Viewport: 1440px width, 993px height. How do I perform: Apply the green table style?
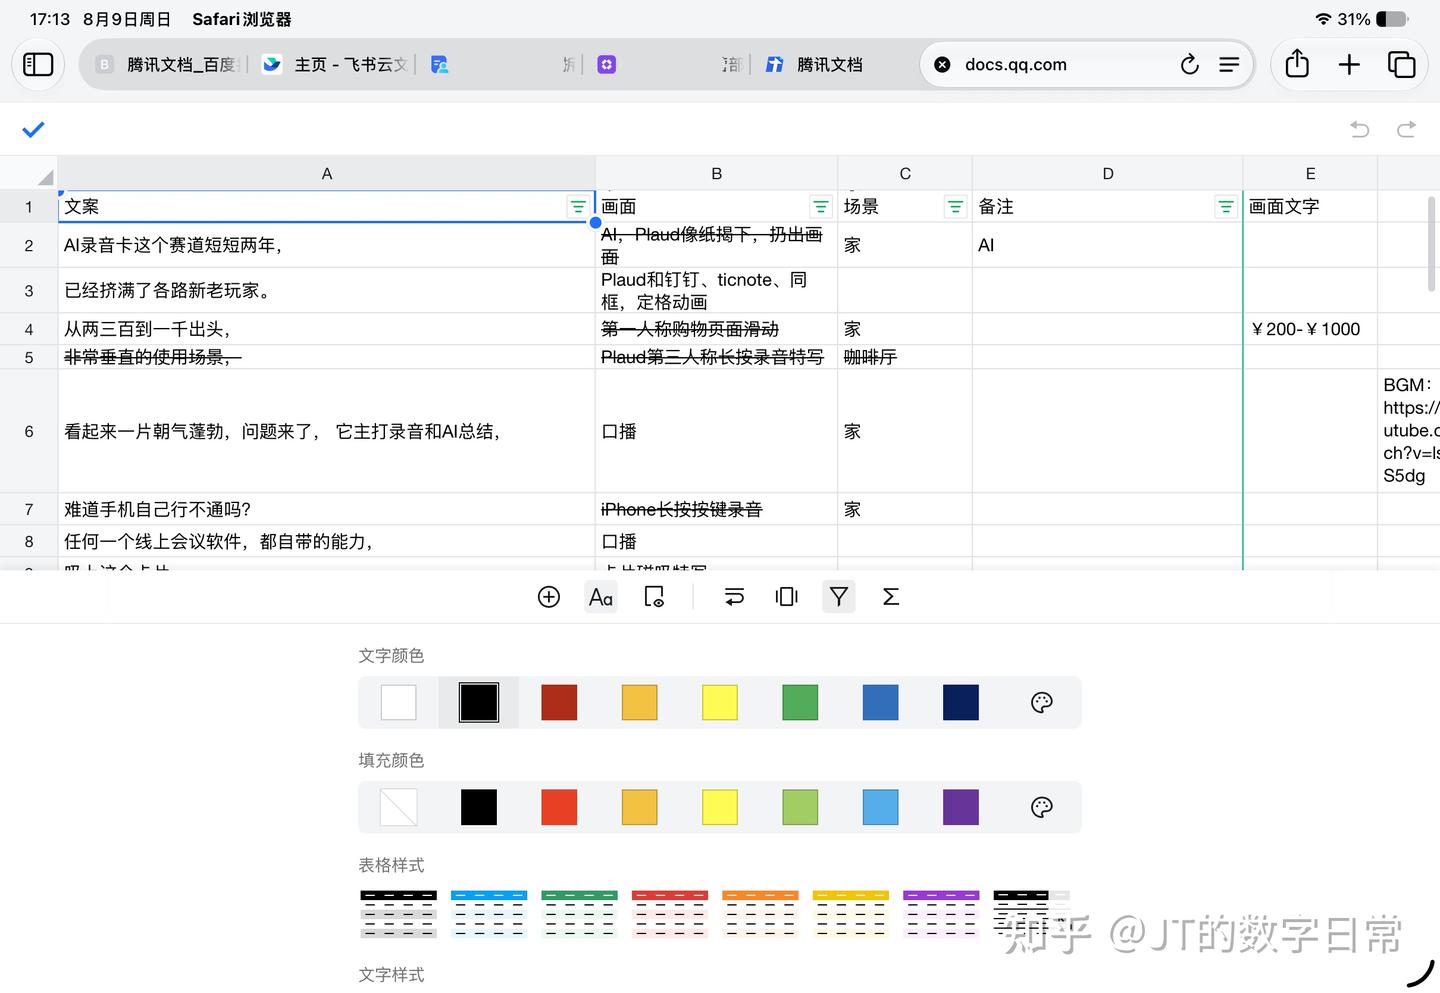pos(579,914)
